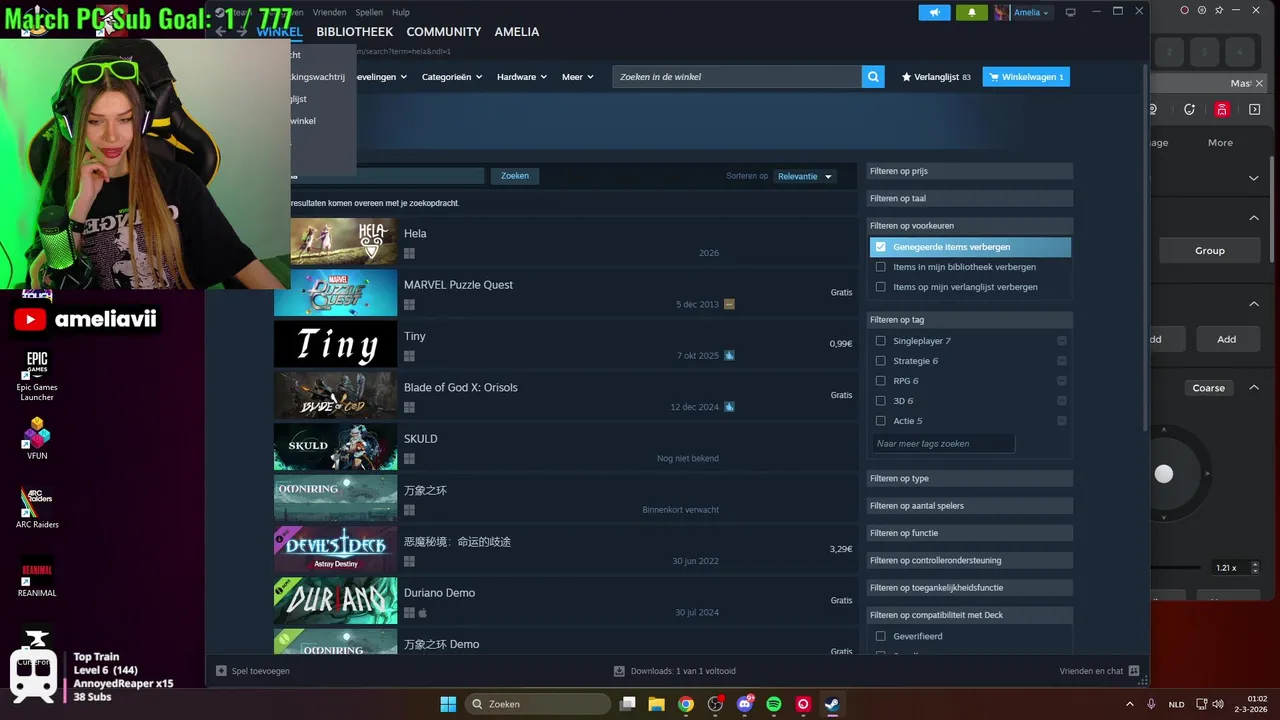1280x720 pixels.
Task: Click the Zoeken button beside the term field
Action: (x=515, y=176)
